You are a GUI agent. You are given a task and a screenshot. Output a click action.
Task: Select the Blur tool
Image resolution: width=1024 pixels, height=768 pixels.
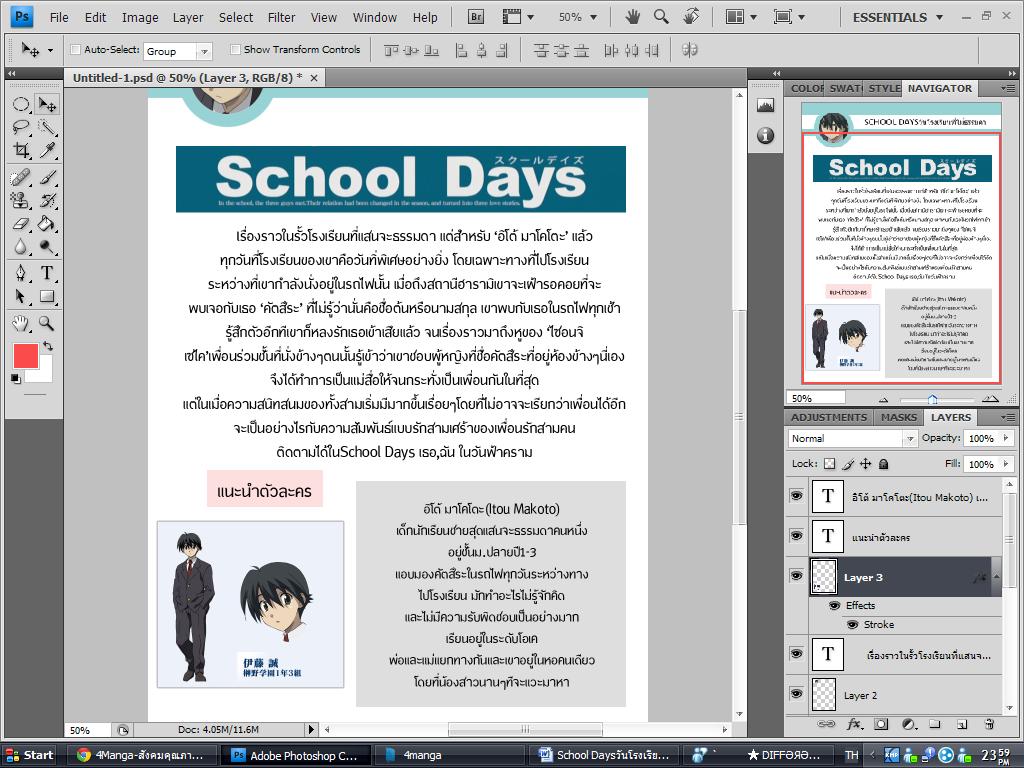21,247
